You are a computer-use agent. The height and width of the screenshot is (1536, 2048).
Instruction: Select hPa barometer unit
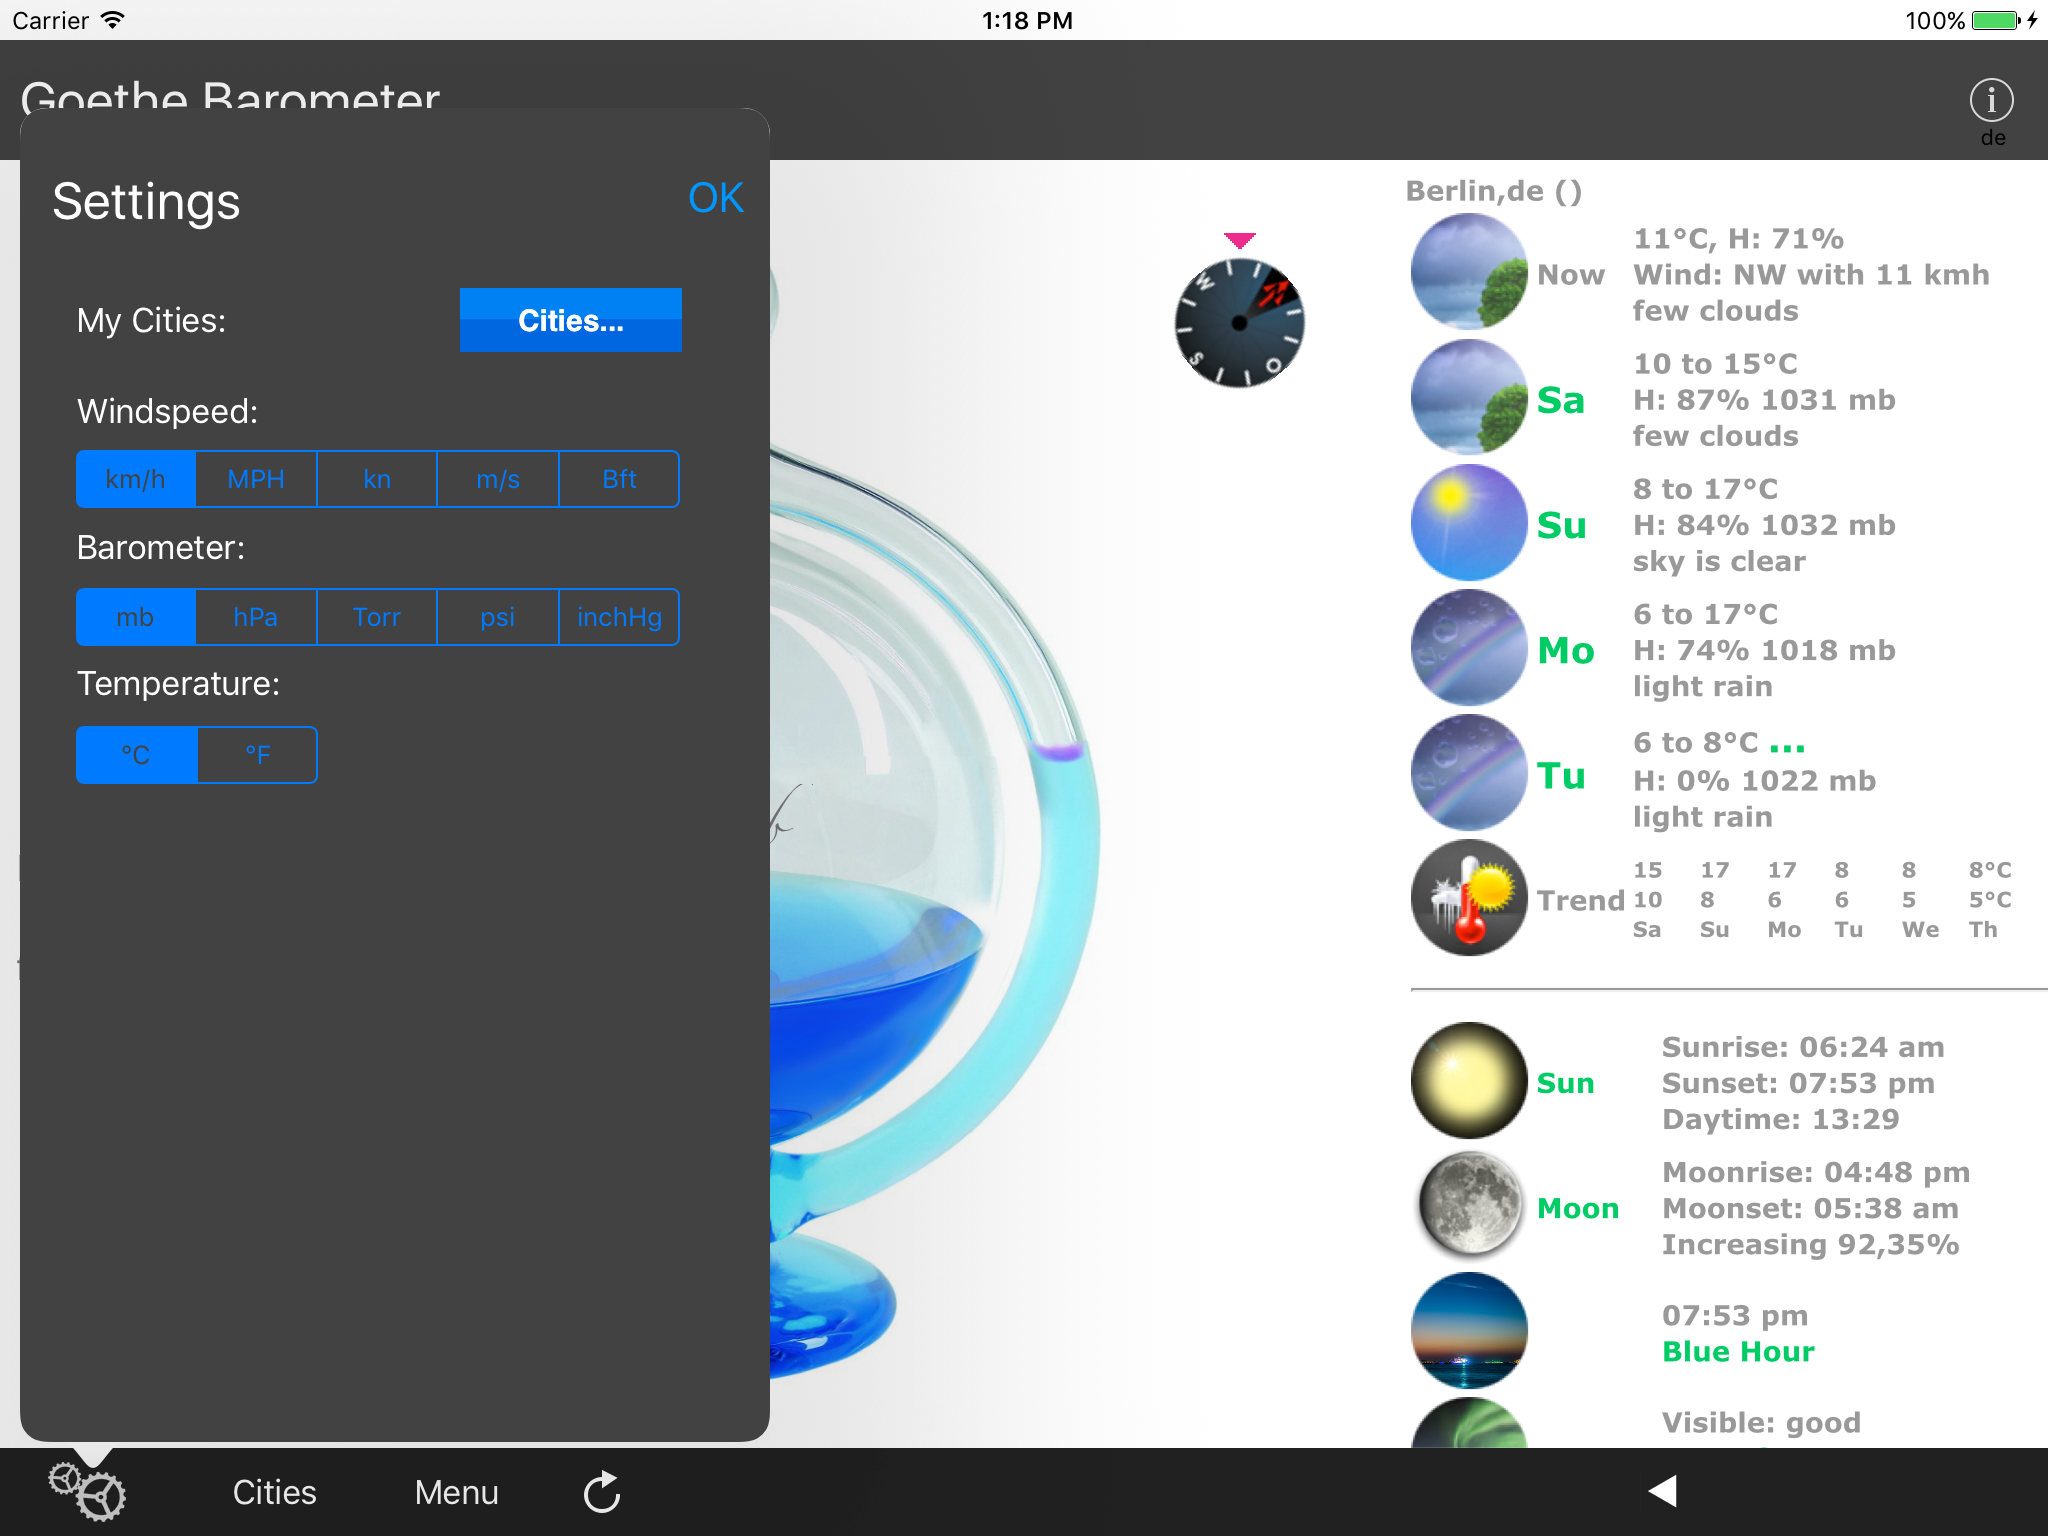tap(256, 617)
